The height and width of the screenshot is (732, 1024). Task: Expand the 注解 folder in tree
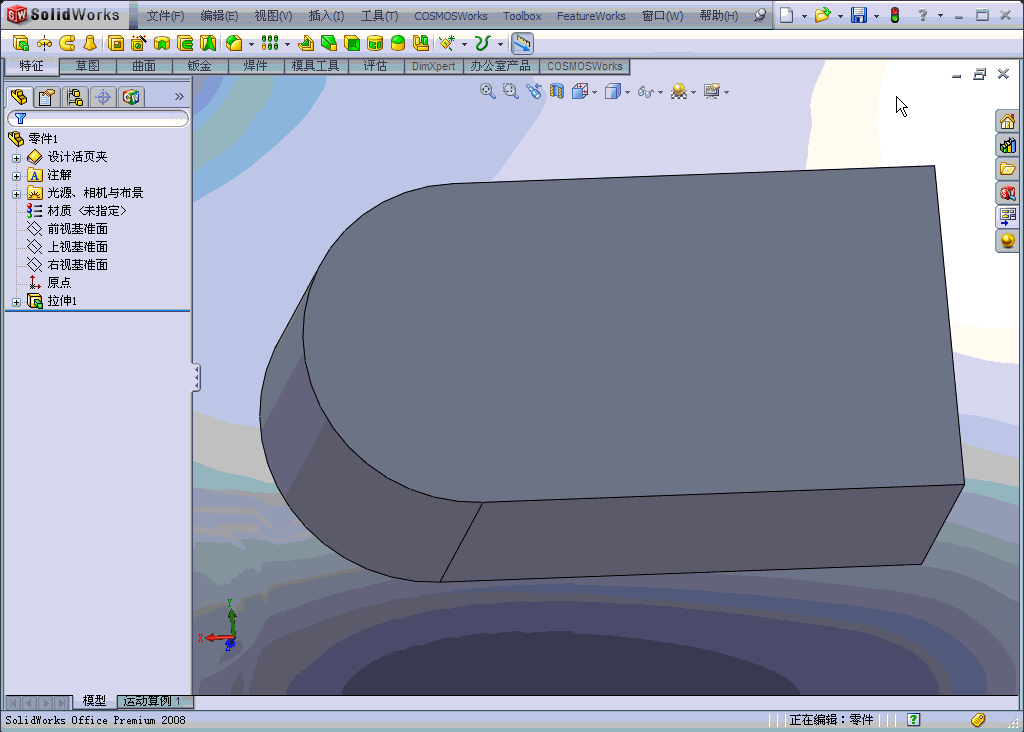point(16,175)
